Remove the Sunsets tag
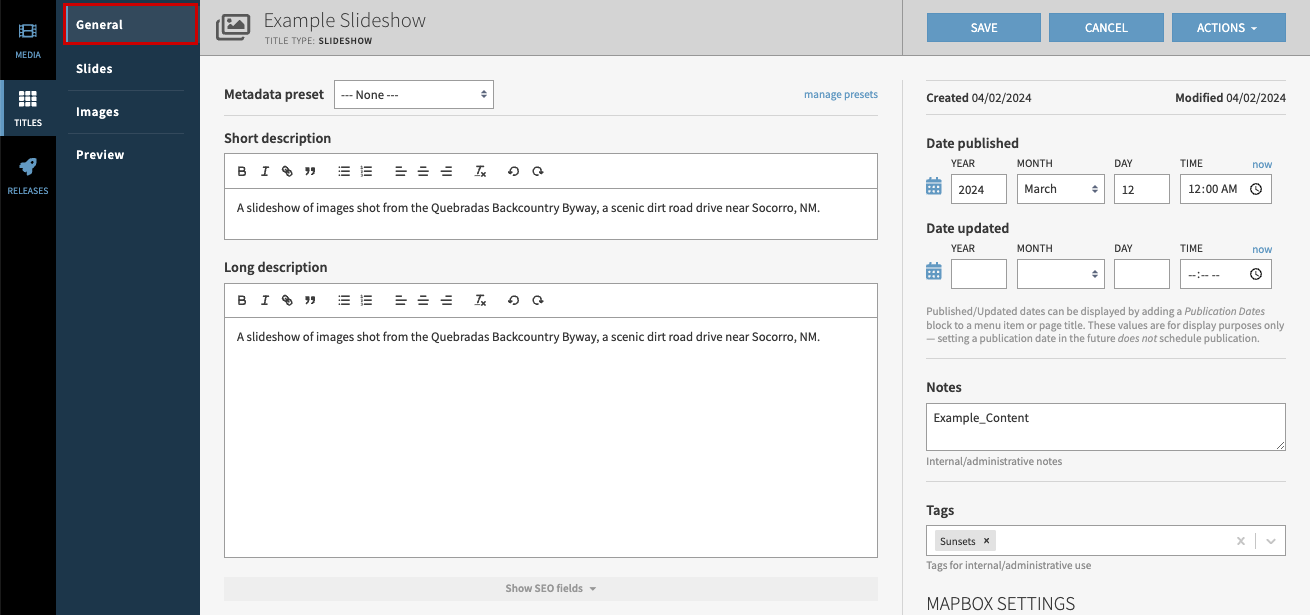 [986, 540]
